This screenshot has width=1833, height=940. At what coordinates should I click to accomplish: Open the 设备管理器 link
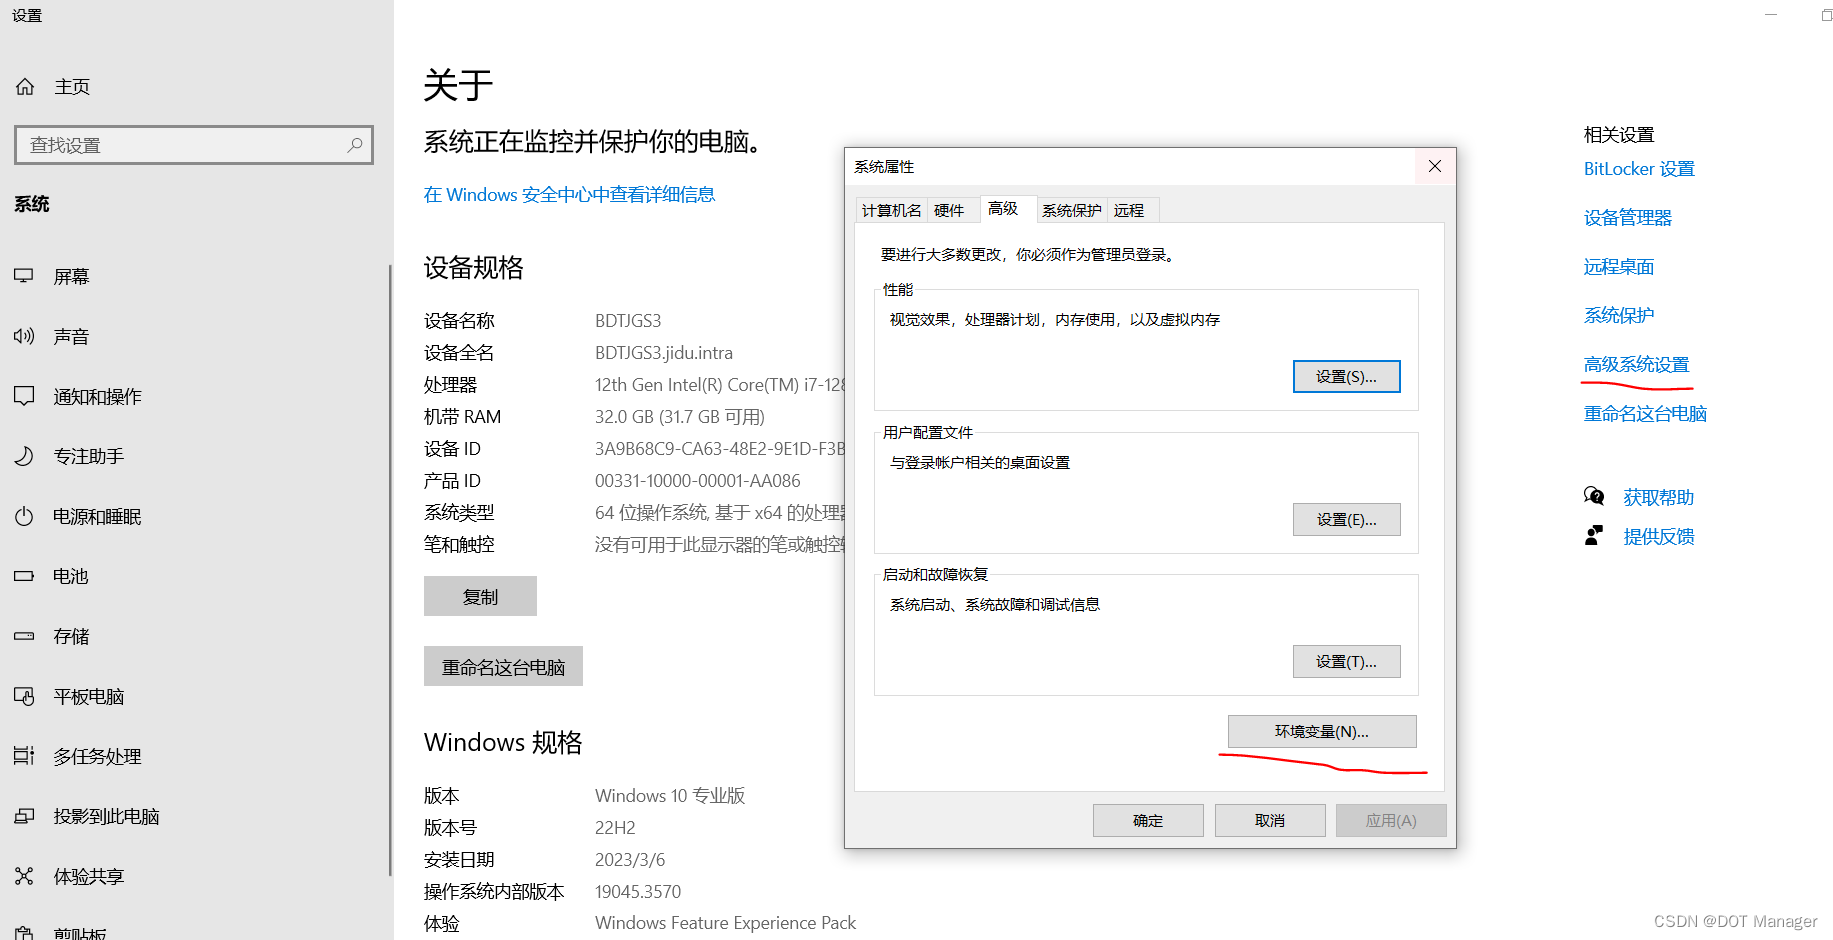pos(1627,217)
